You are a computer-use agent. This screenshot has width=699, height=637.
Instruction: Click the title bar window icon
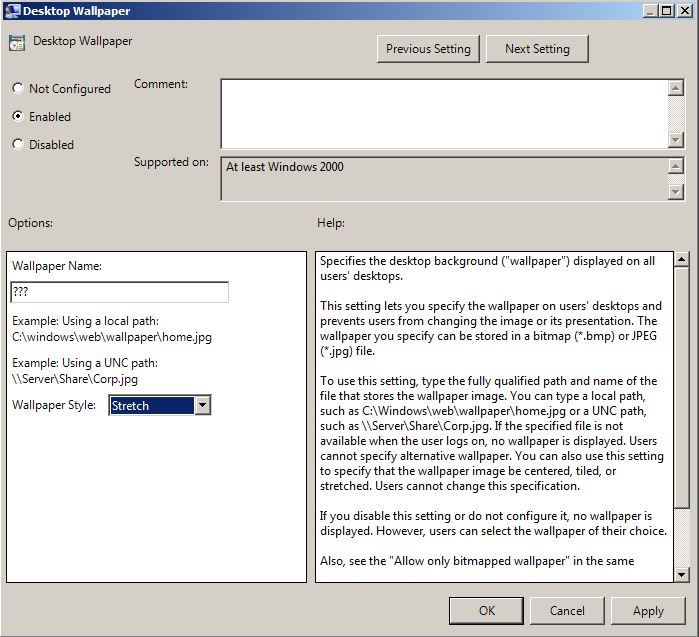[12, 11]
